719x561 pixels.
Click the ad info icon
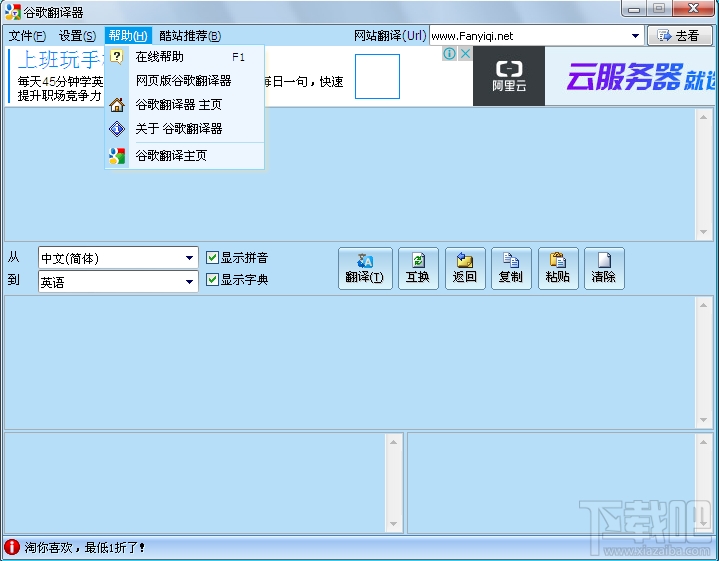point(449,54)
